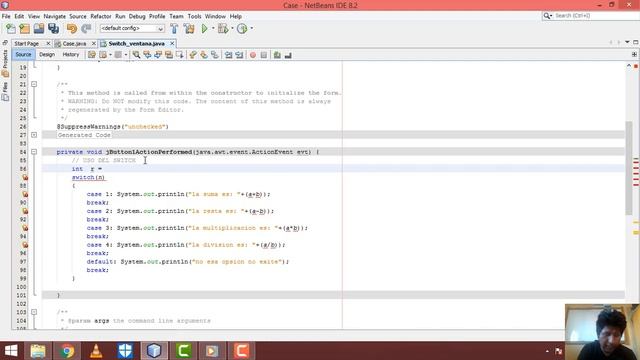Click the error marker icon on the switch(n) line
640x360 pixels.
(x=25, y=177)
